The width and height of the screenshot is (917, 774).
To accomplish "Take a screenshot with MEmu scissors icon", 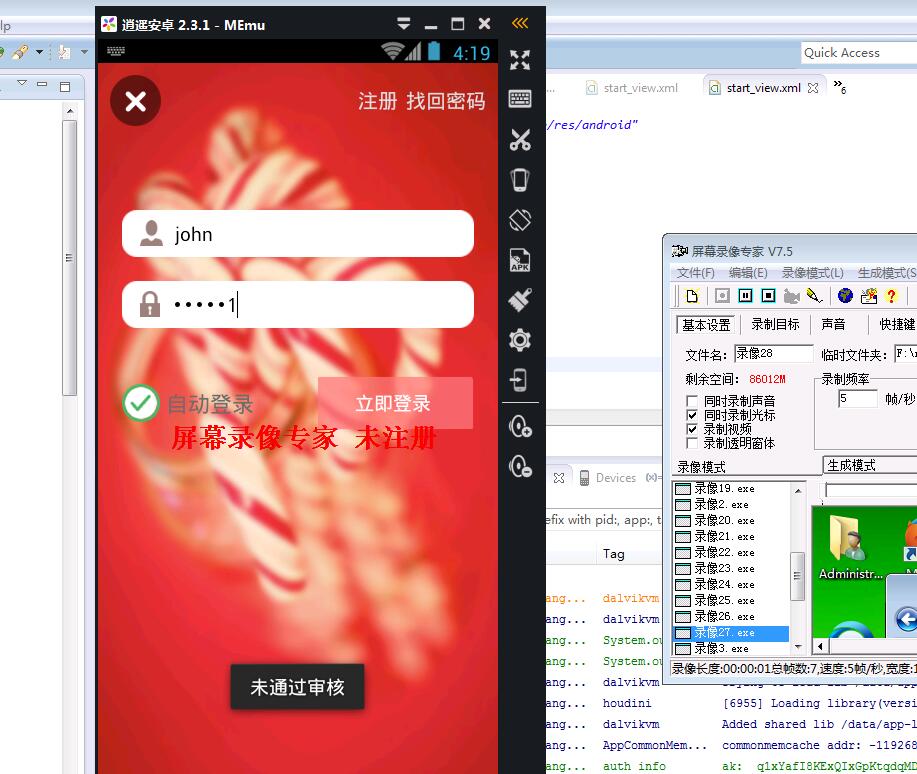I will pyautogui.click(x=520, y=140).
